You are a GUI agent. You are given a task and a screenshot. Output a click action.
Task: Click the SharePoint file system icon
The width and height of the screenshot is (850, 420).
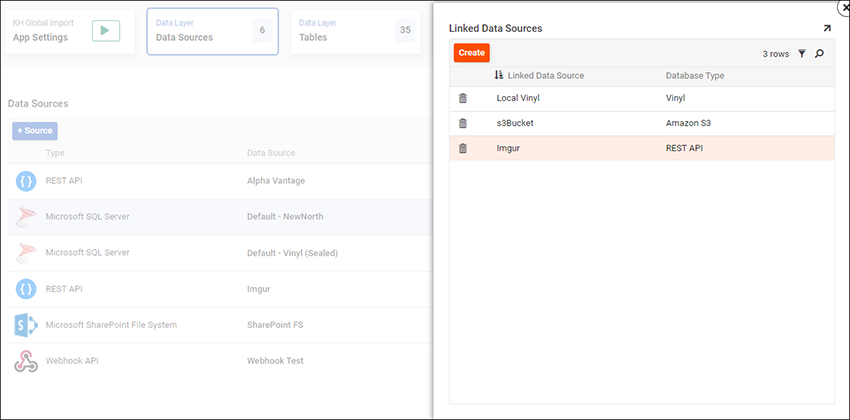(26, 325)
